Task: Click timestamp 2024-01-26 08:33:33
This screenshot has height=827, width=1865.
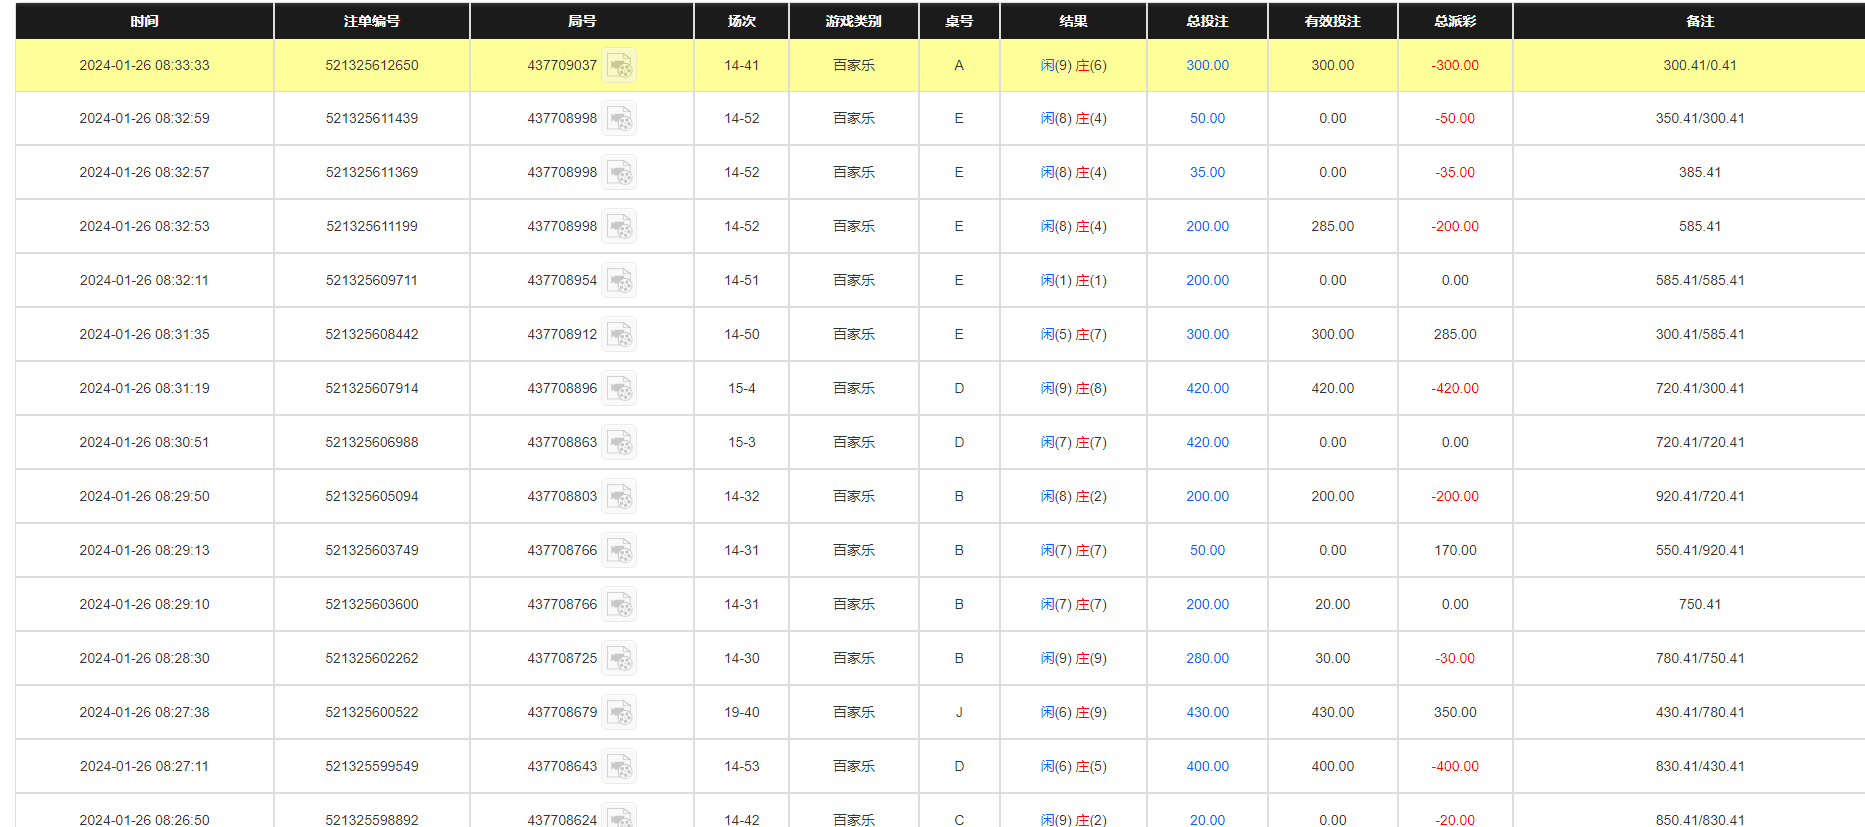Action: coord(145,65)
